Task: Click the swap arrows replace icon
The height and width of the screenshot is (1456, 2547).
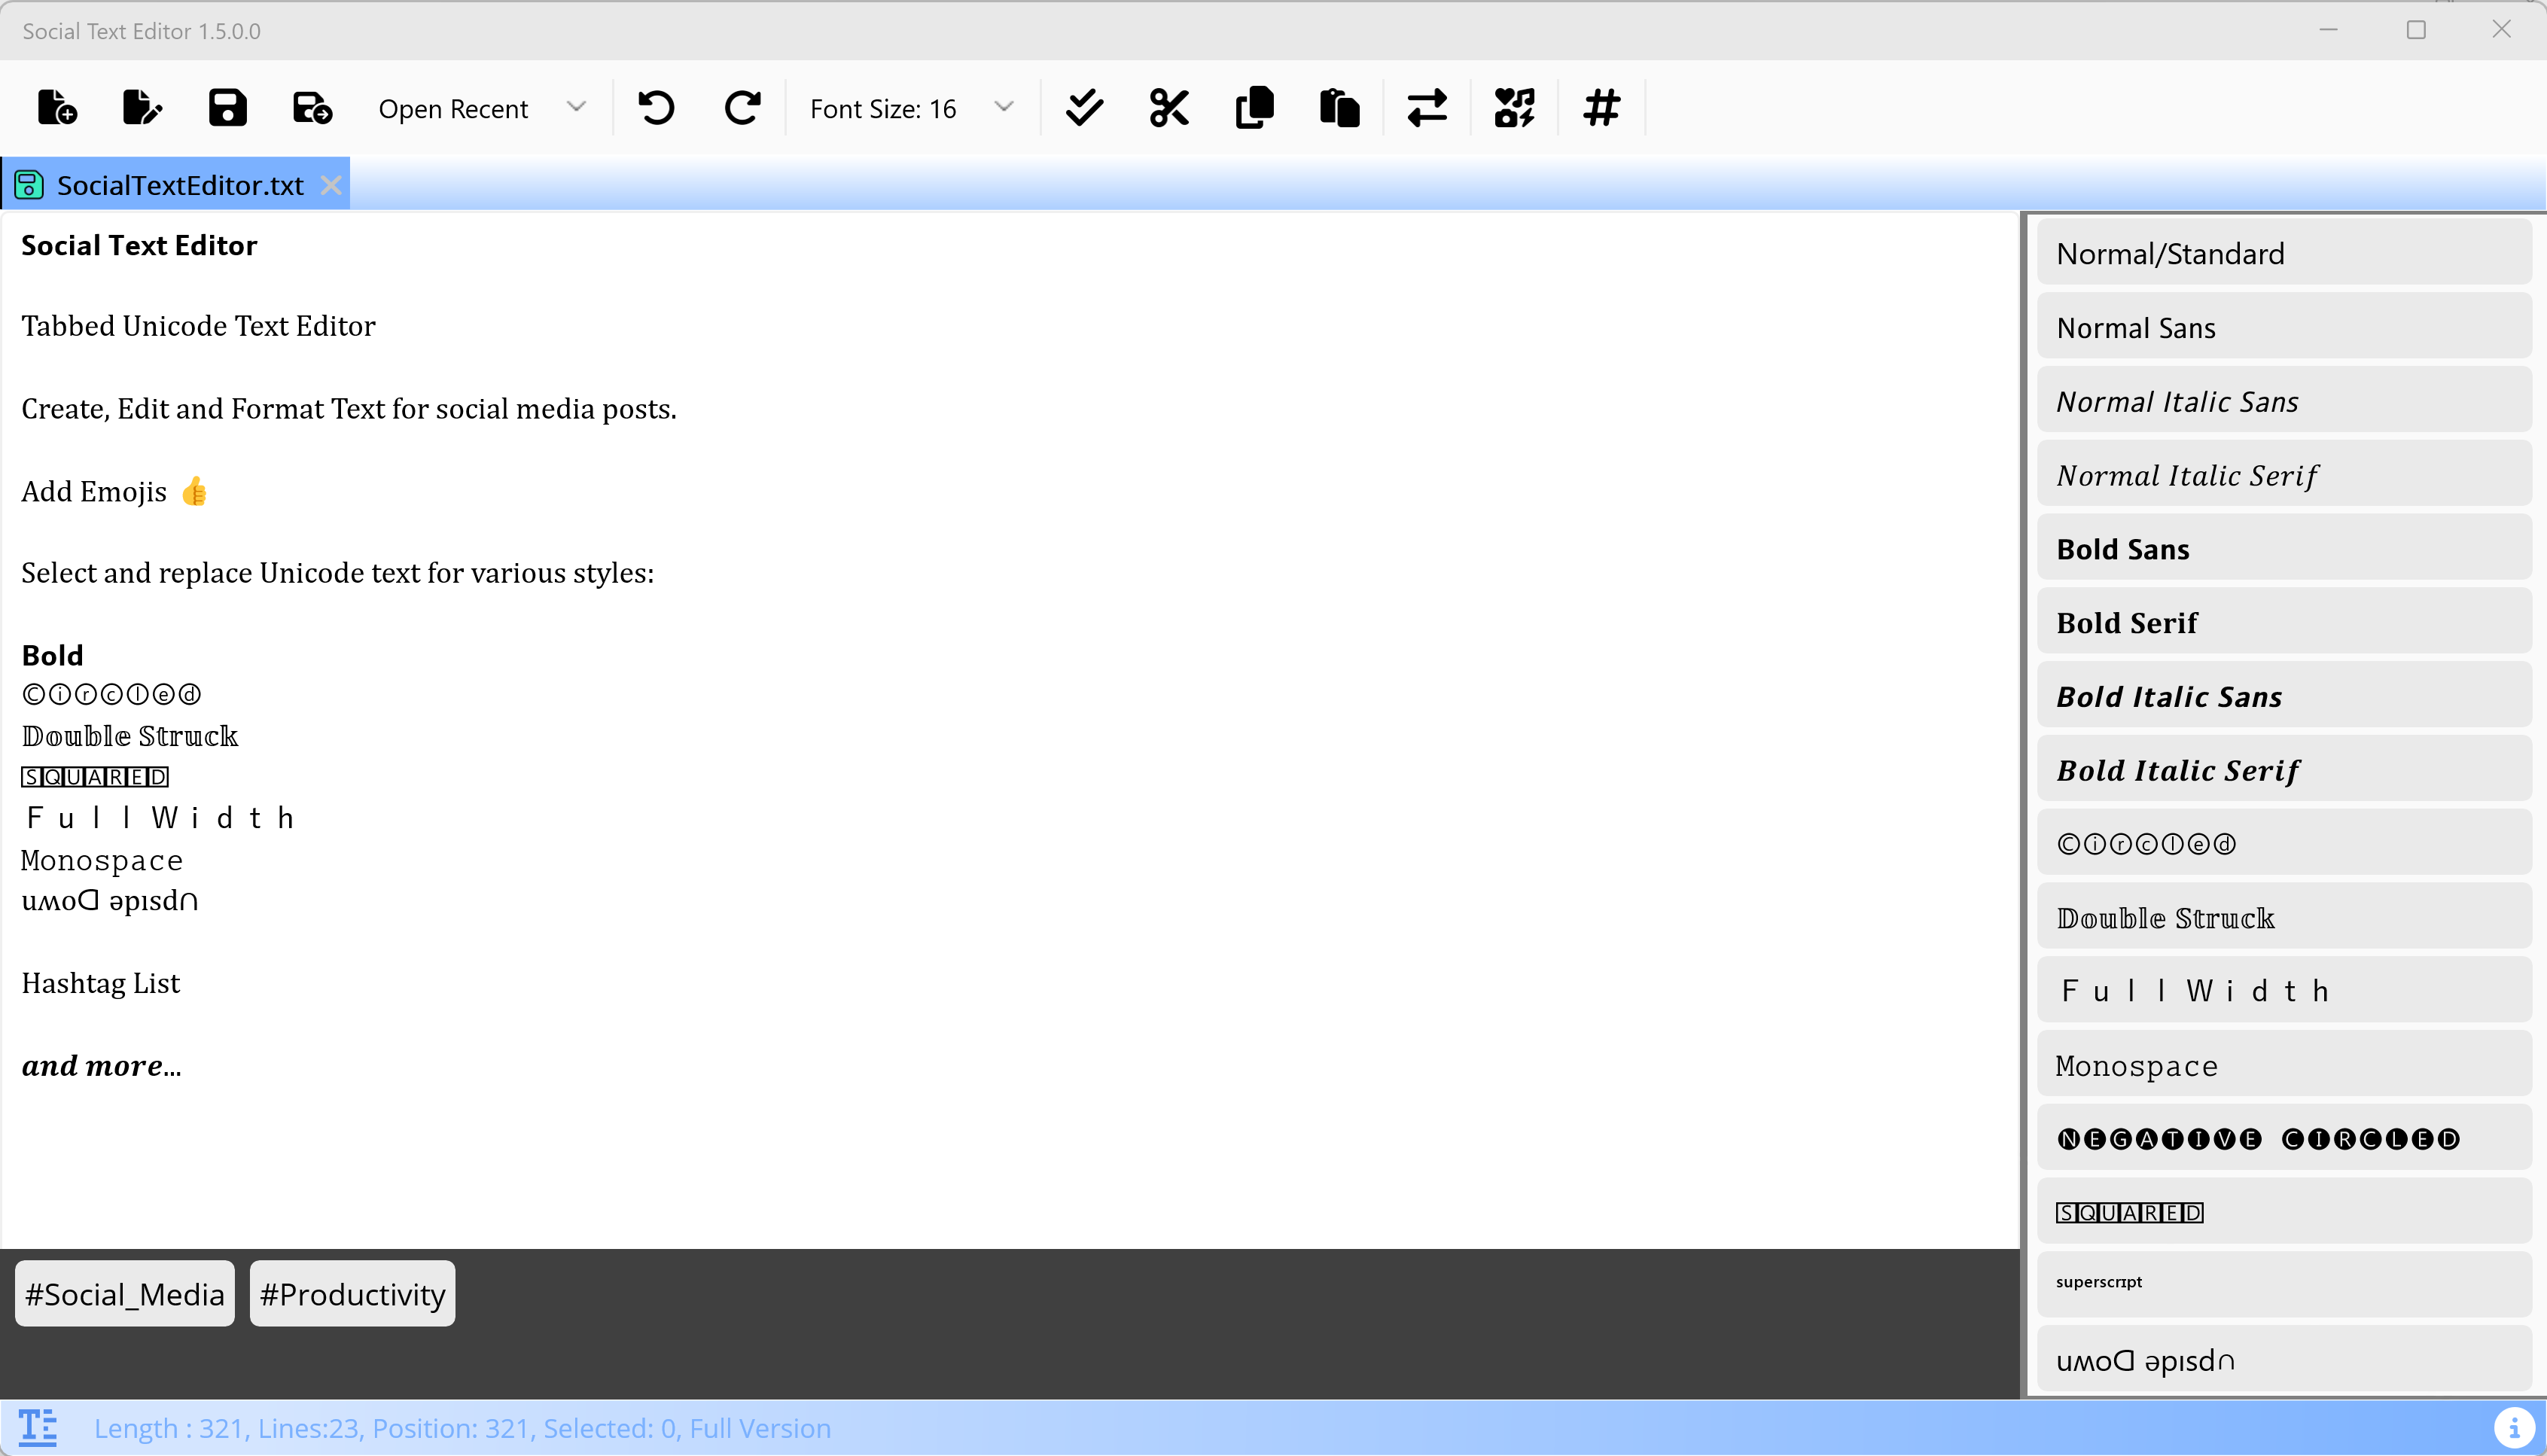Action: (1427, 107)
